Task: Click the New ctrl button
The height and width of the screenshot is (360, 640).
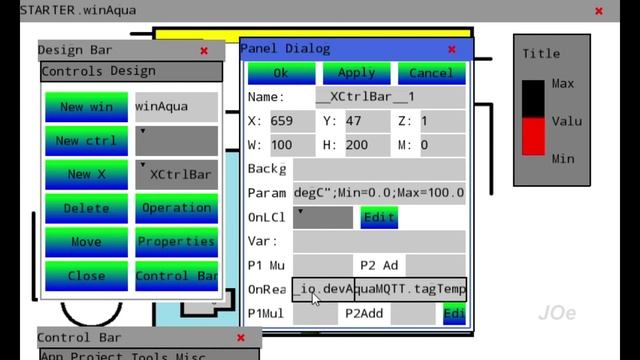Action: coord(87,141)
